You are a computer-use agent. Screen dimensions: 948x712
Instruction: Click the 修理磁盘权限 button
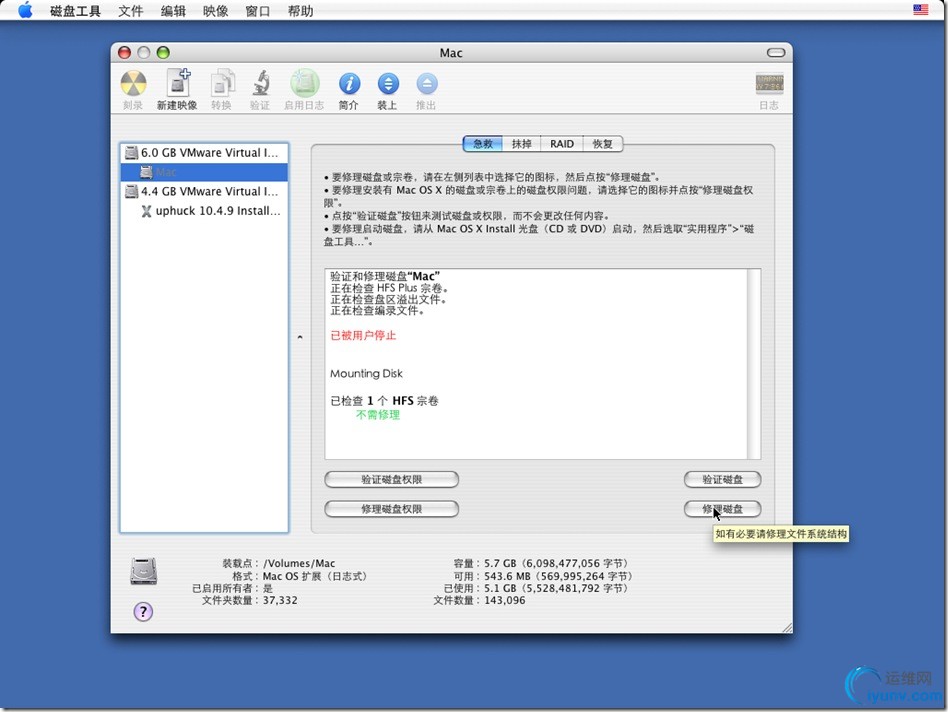(x=391, y=509)
